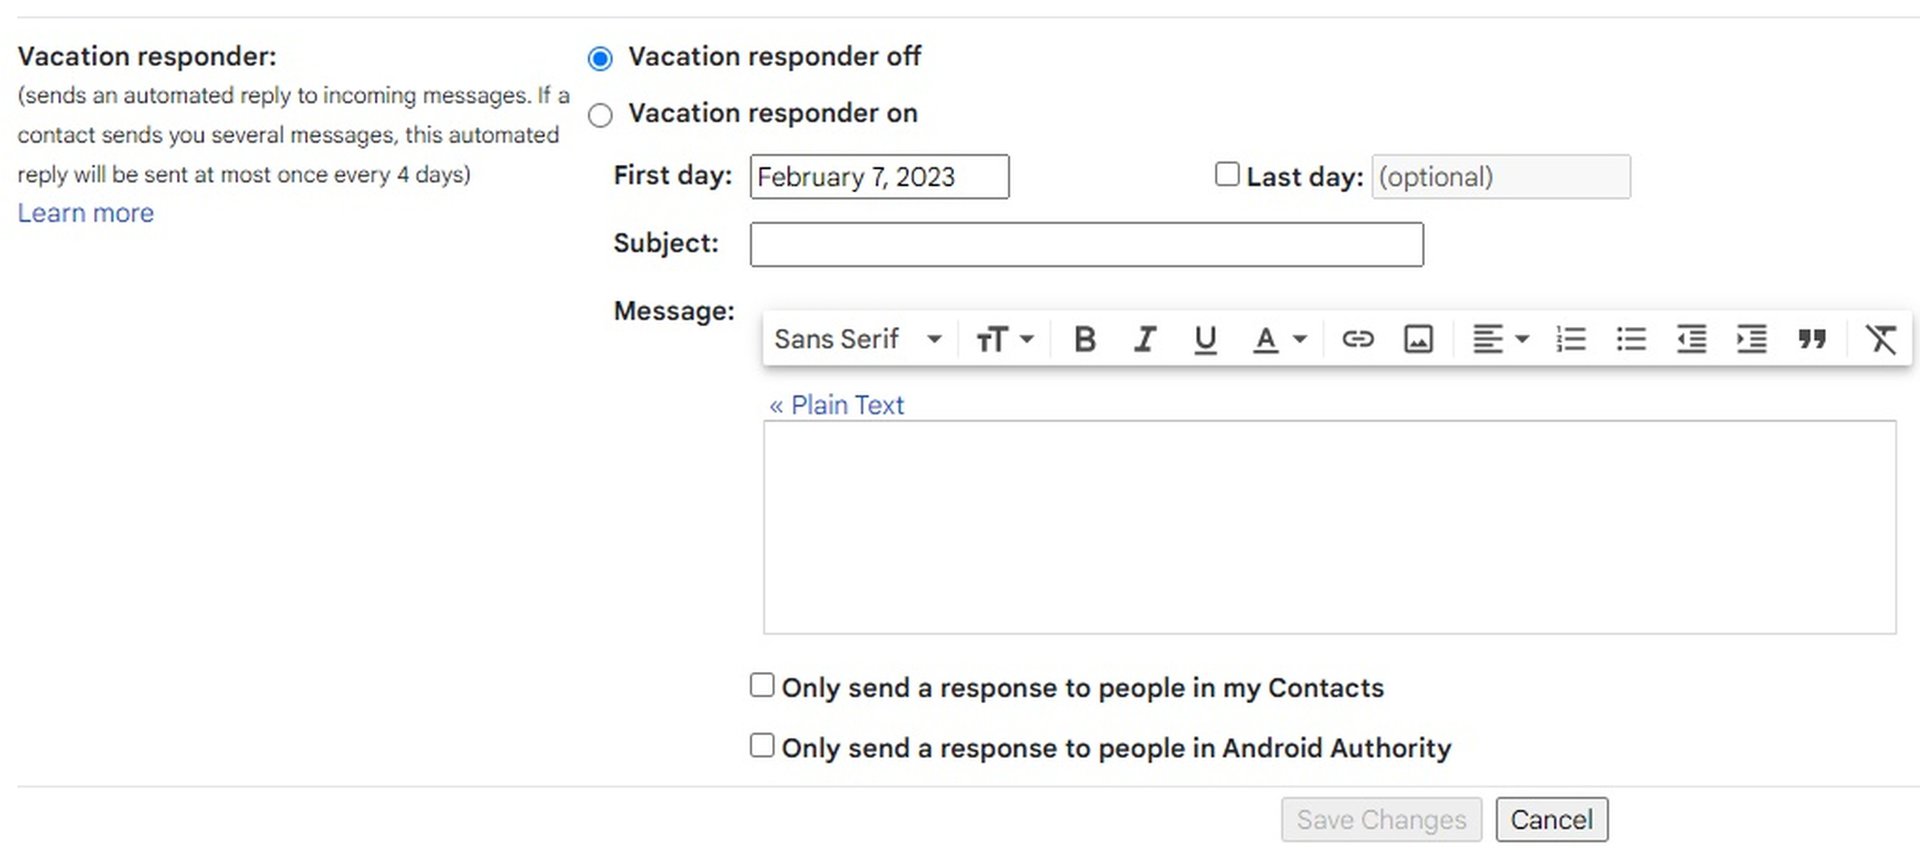Click into the Subject field
This screenshot has height=868, width=1920.
1086,245
